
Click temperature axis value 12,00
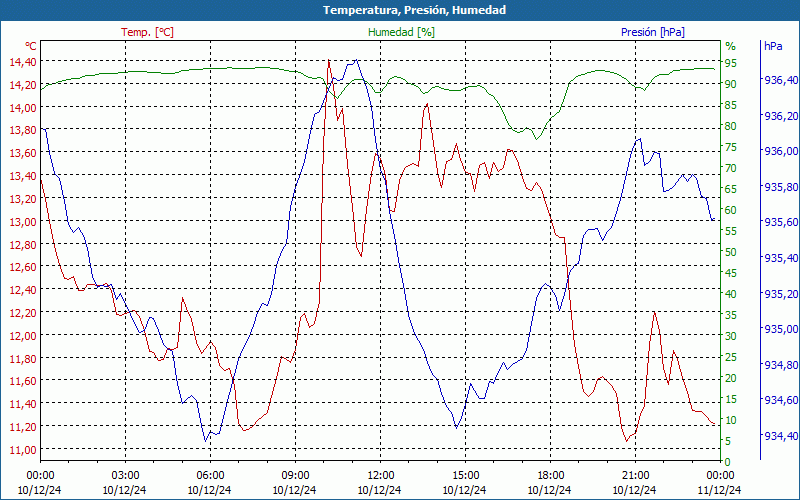click(23, 335)
